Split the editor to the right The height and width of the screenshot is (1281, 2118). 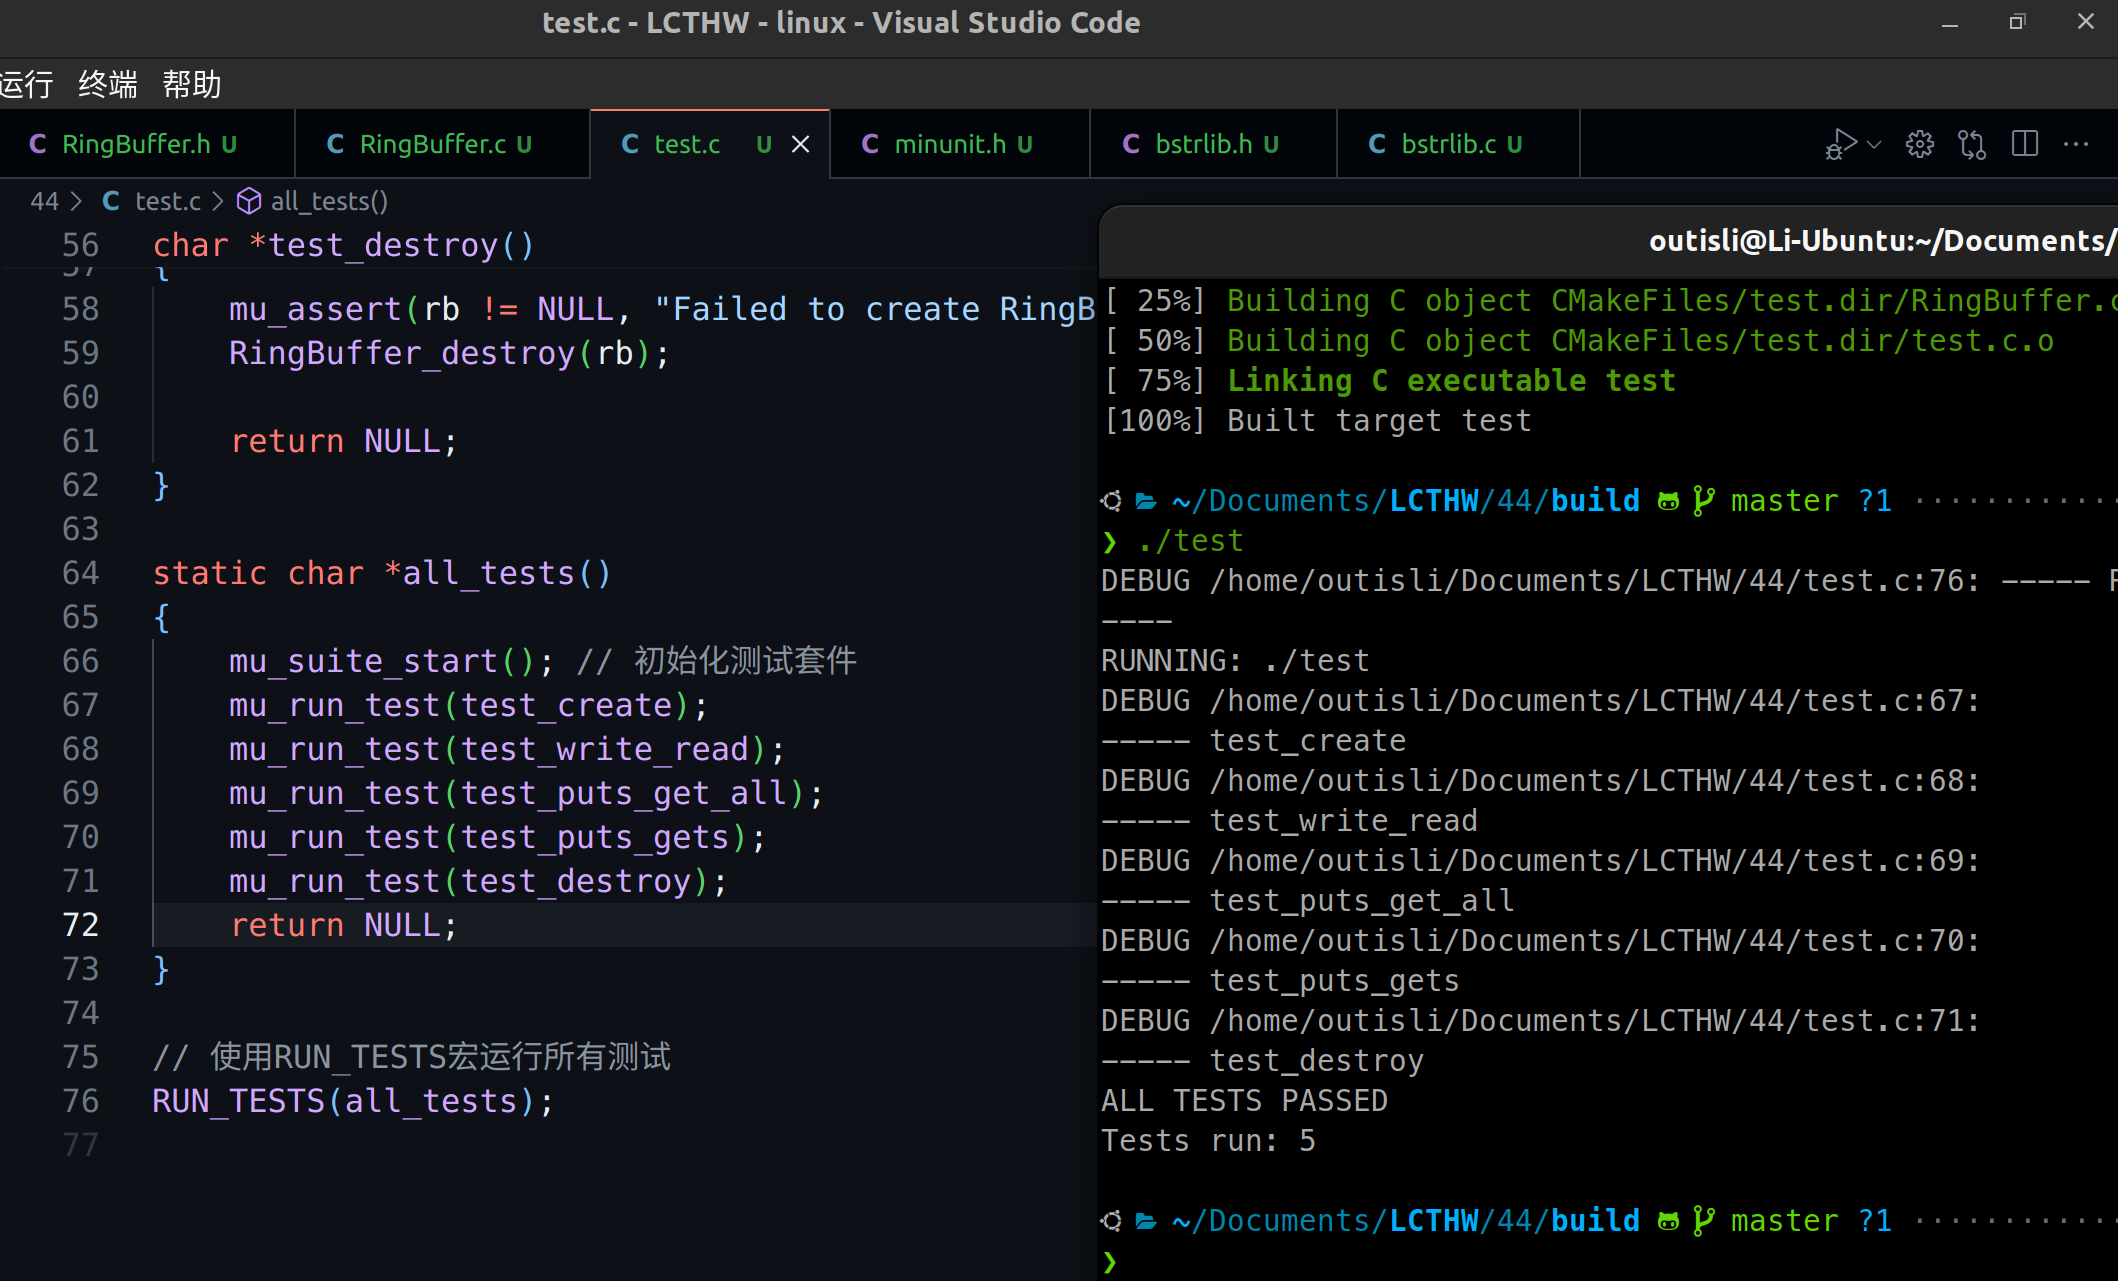coord(2024,144)
